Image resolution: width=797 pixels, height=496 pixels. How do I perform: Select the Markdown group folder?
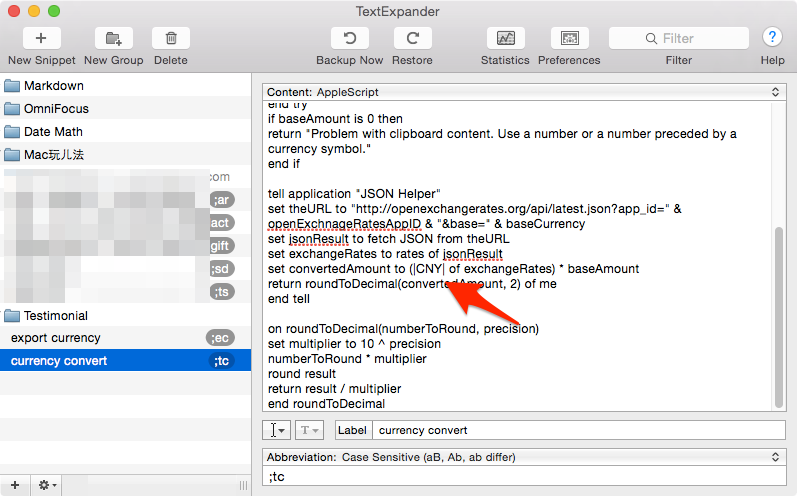click(x=125, y=85)
